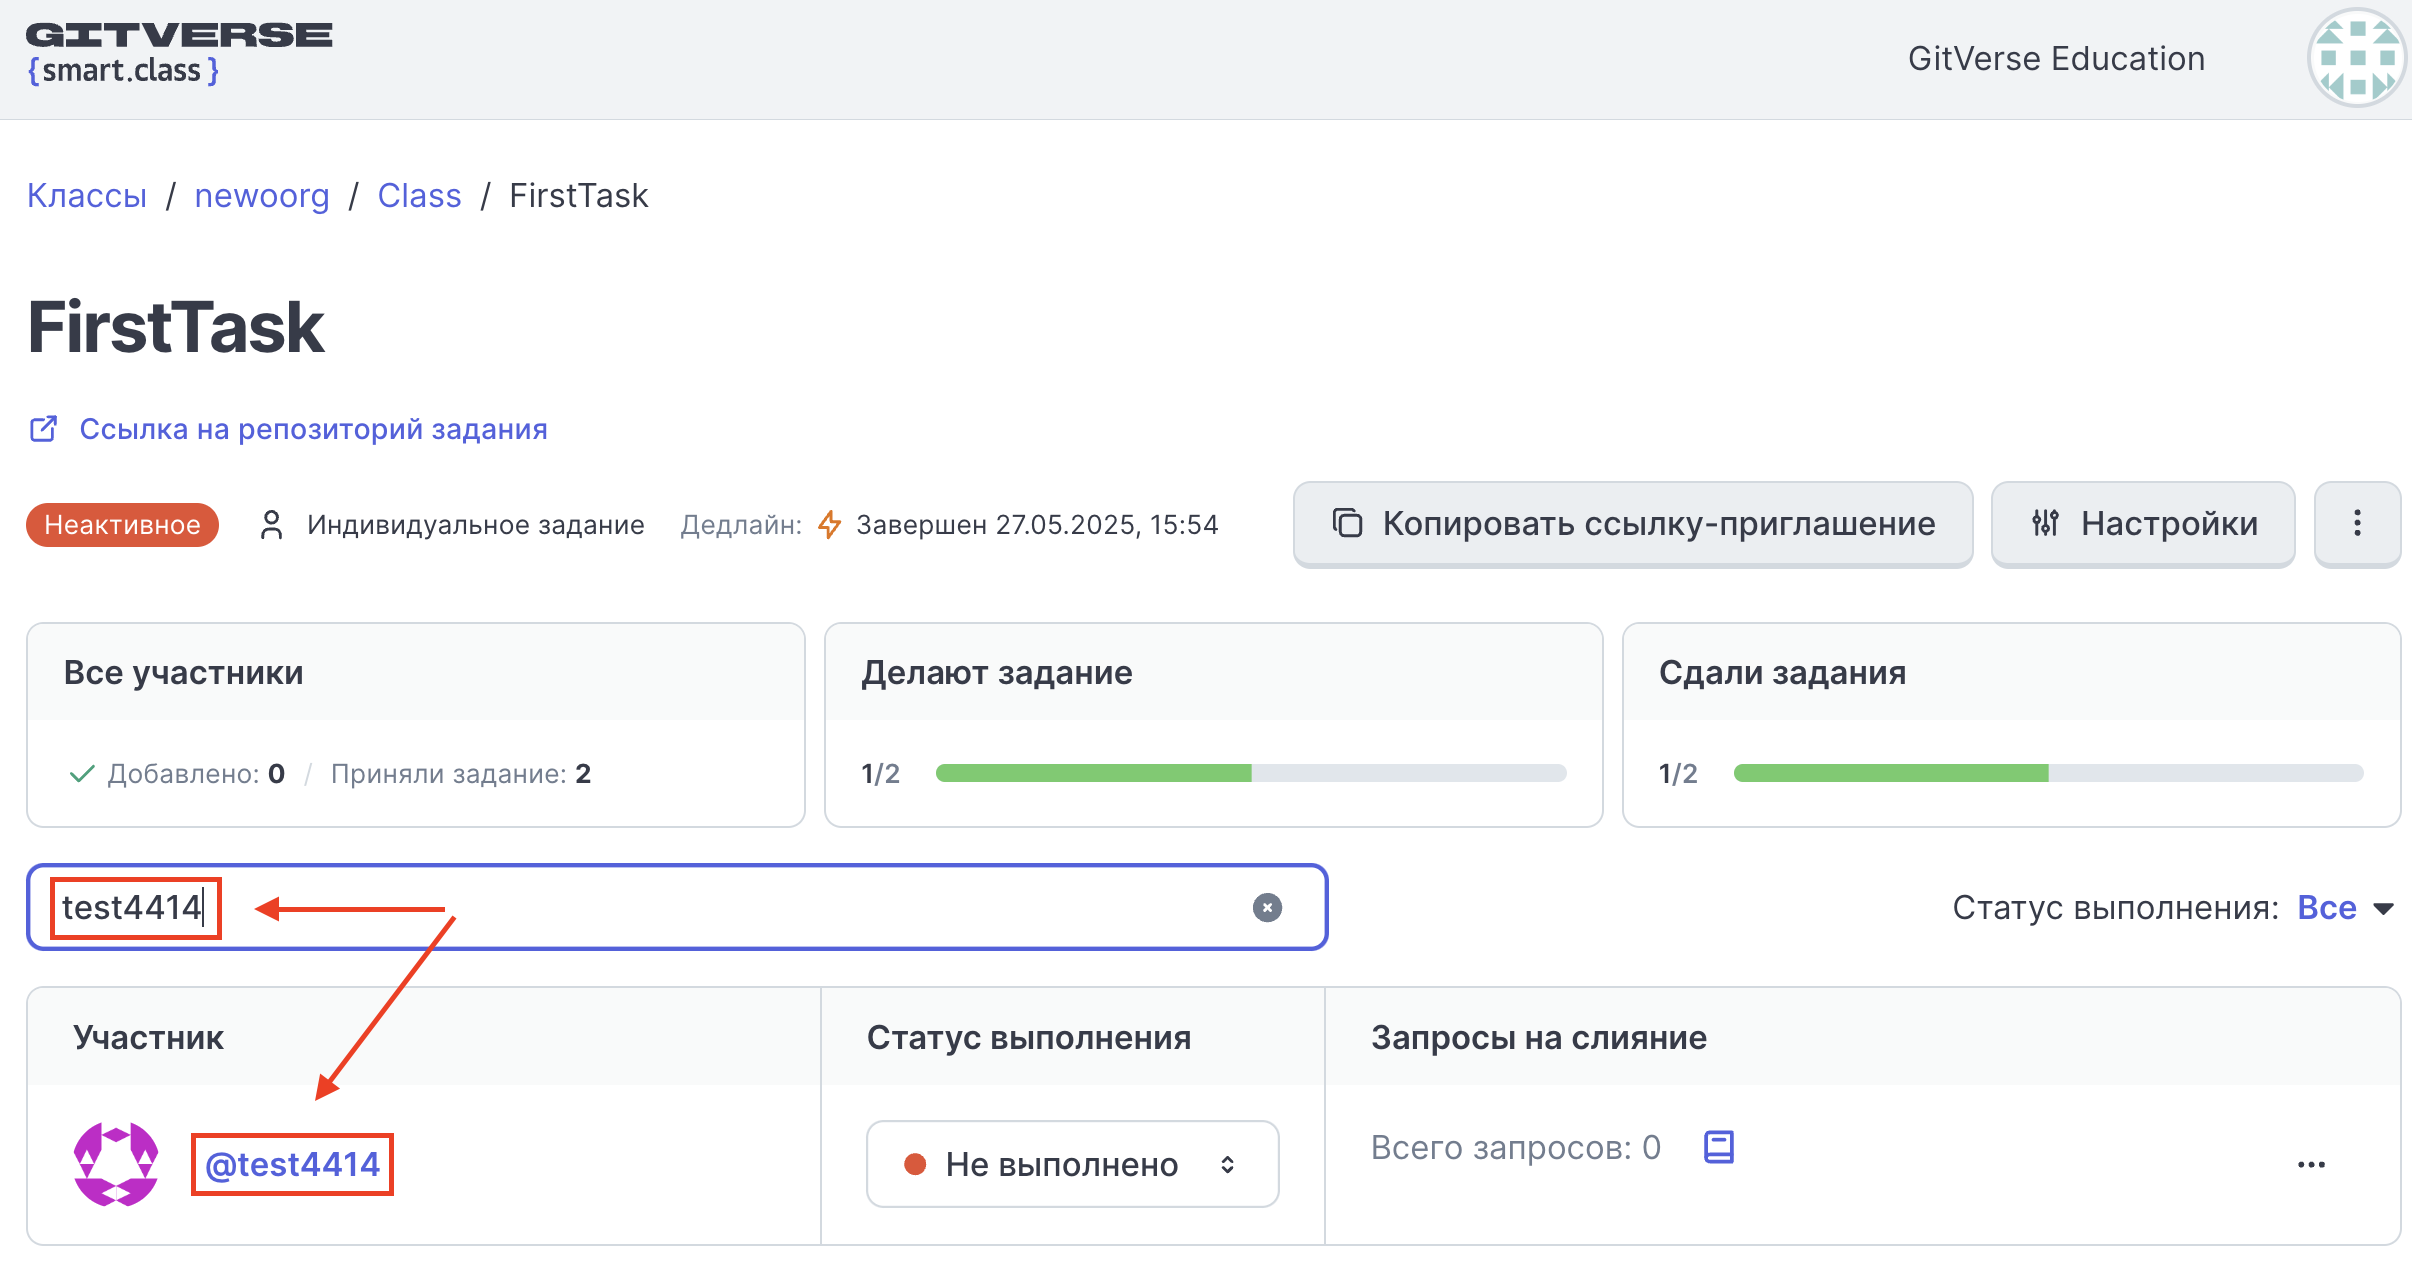The width and height of the screenshot is (2412, 1268).
Task: Open the Настройки button
Action: (x=2143, y=524)
